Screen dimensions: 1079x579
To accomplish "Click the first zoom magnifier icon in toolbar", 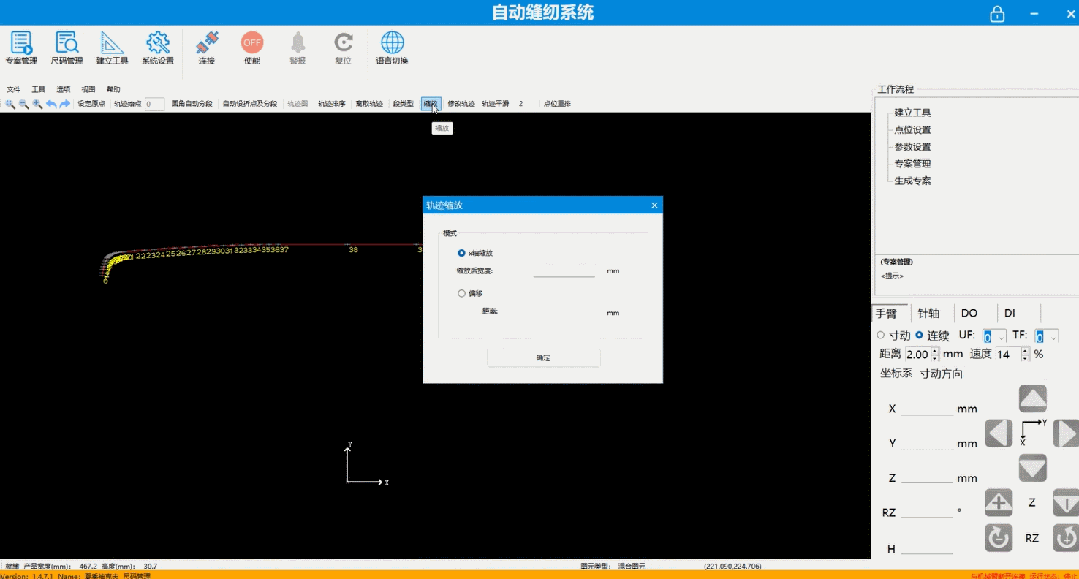I will pos(10,104).
